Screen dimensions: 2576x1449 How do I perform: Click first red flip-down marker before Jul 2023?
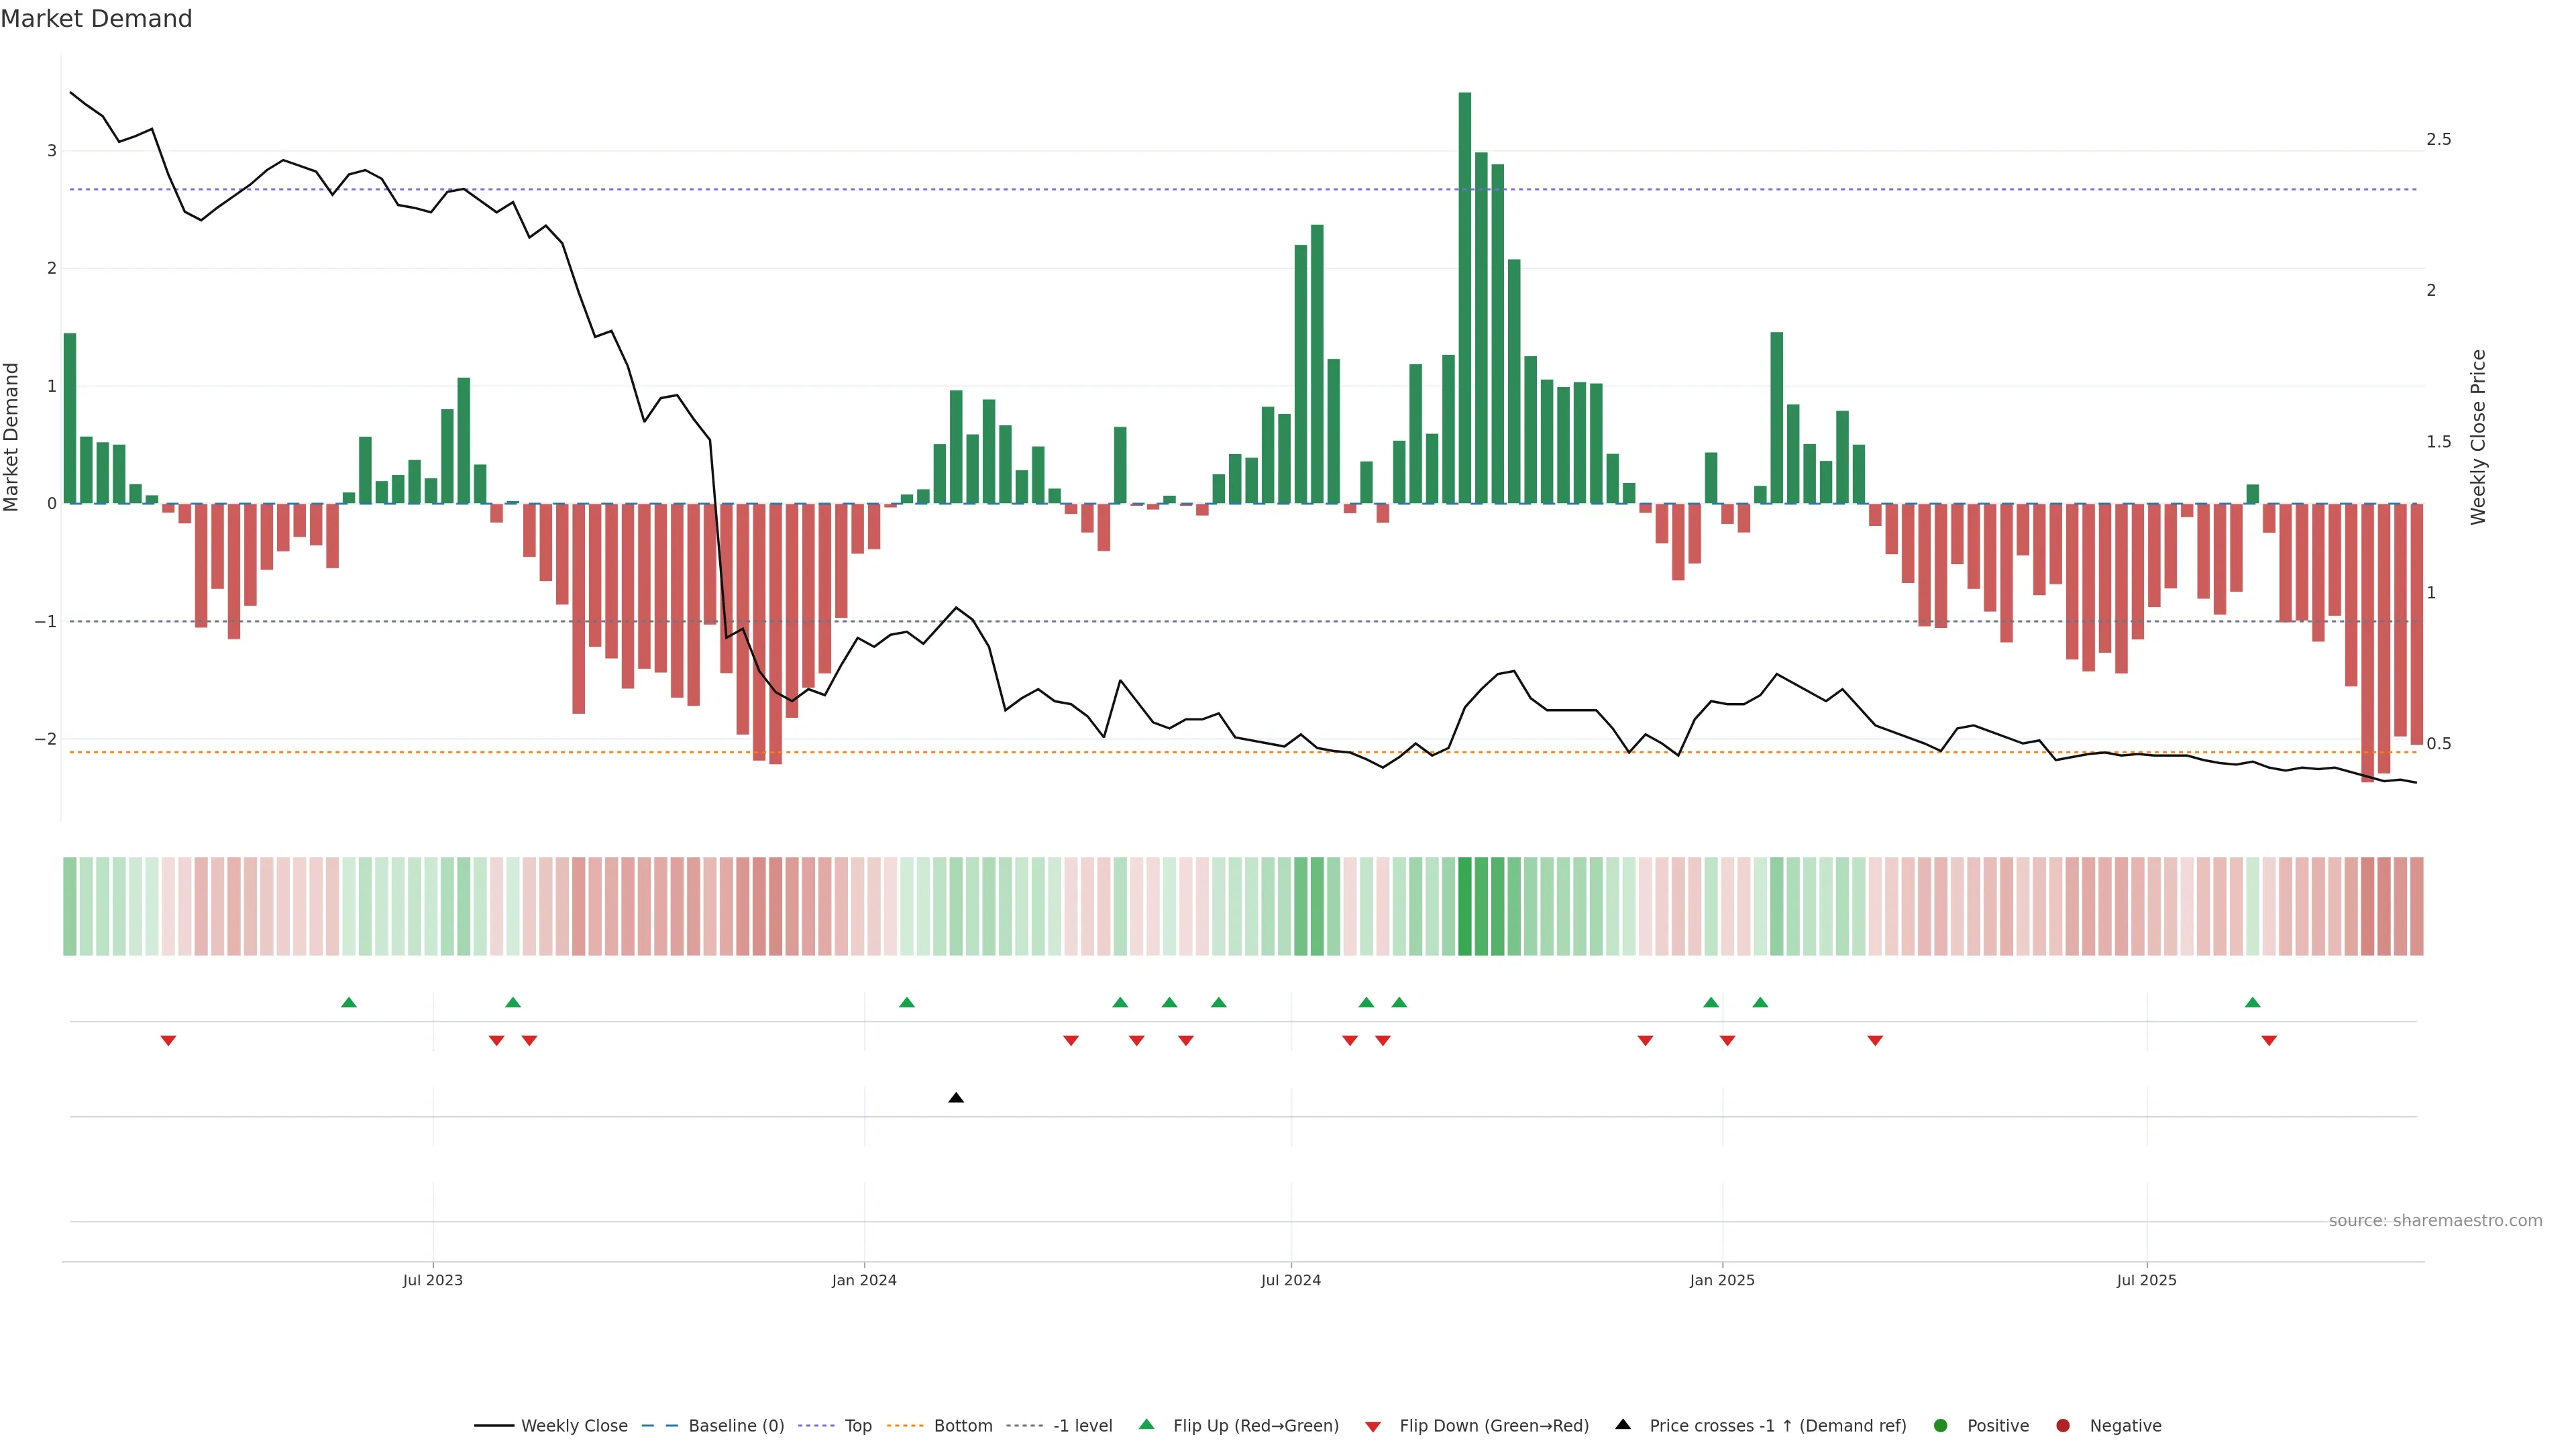(168, 1041)
